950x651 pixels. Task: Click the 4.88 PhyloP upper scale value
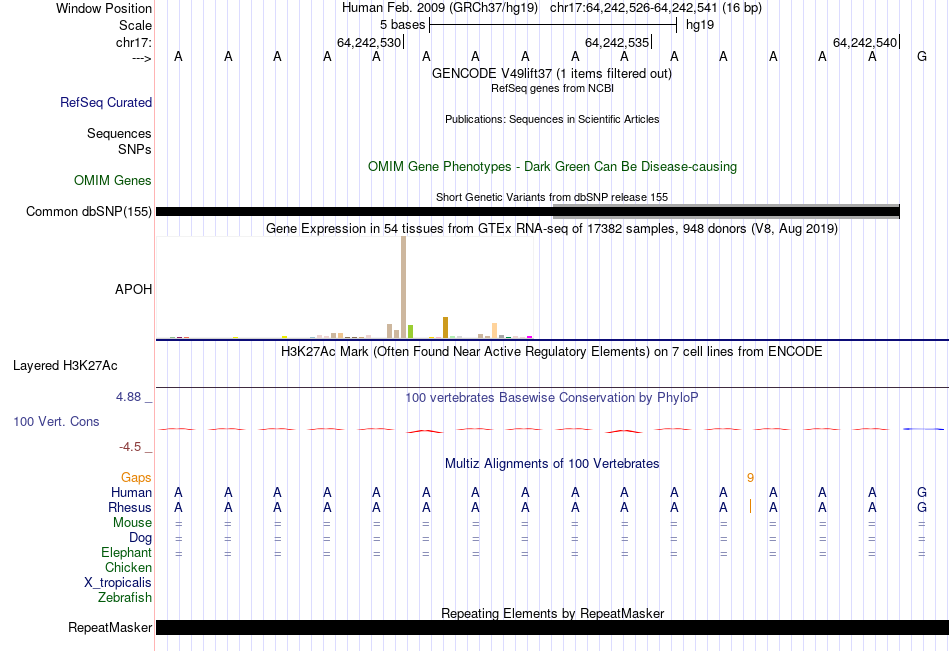(128, 397)
